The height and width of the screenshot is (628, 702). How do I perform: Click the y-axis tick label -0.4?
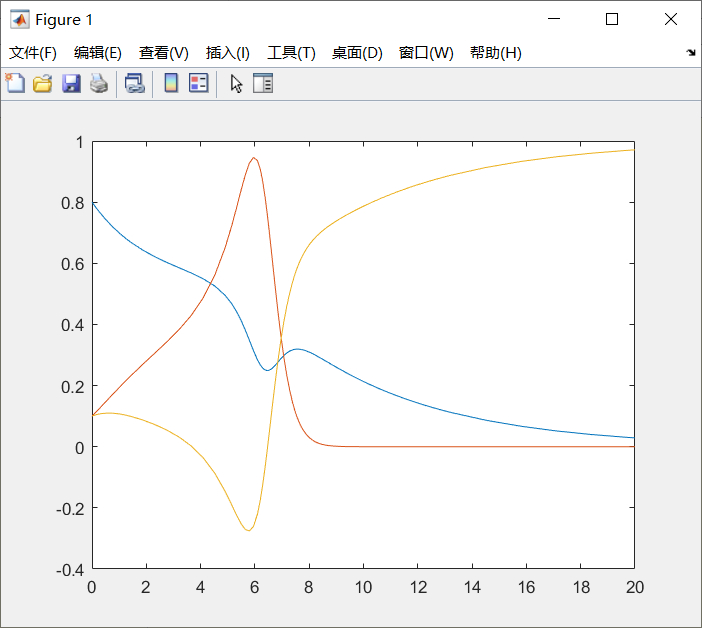click(70, 570)
